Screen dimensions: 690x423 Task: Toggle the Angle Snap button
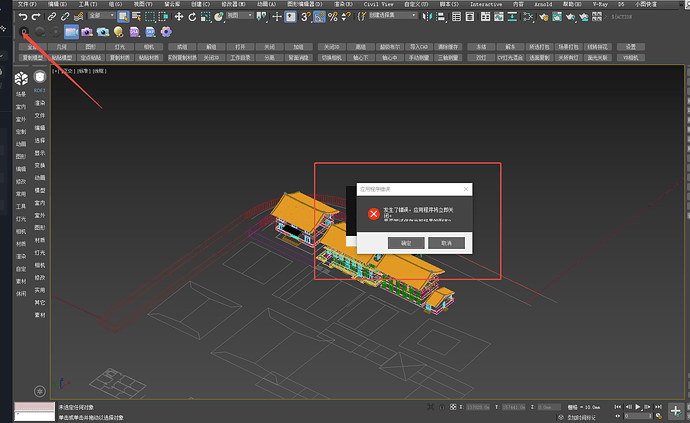pos(319,17)
